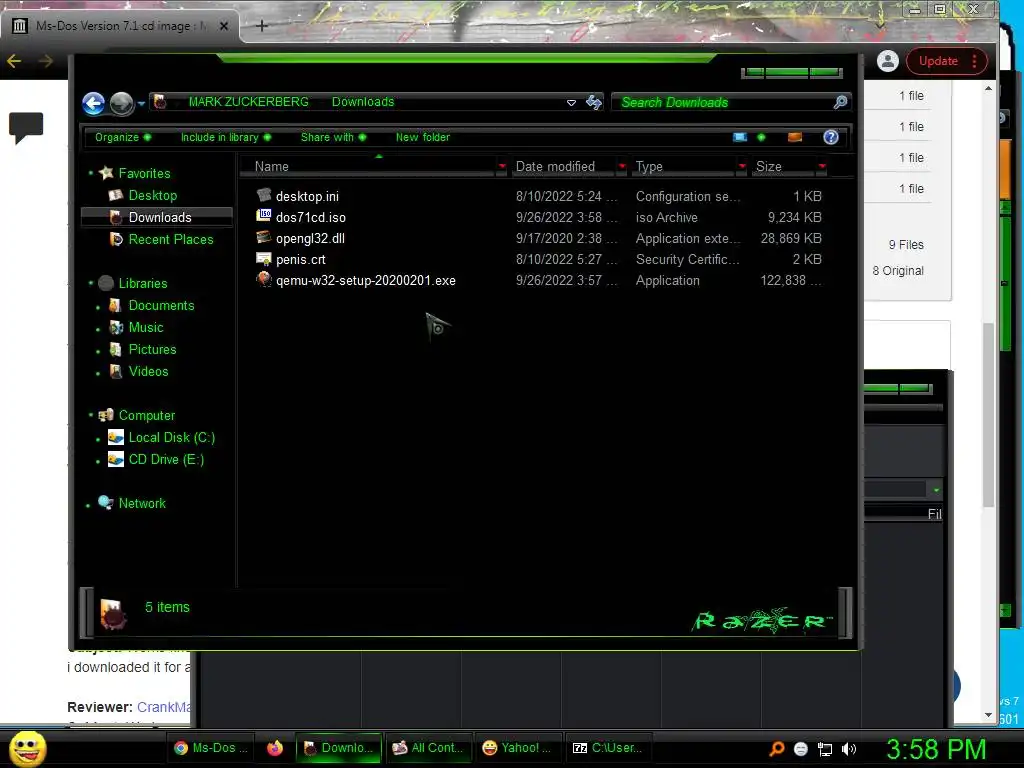The width and height of the screenshot is (1024, 768).
Task: Click the Search Downloads field
Action: point(722,103)
